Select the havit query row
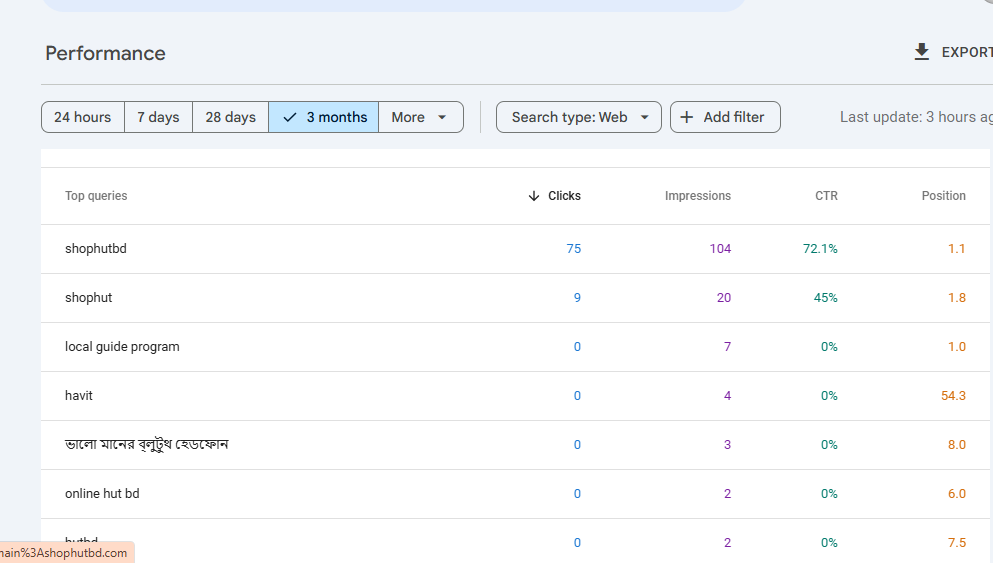The image size is (993, 563). tap(79, 396)
